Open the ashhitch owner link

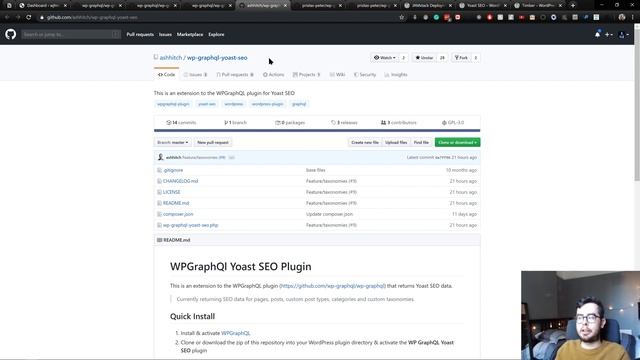[171, 58]
